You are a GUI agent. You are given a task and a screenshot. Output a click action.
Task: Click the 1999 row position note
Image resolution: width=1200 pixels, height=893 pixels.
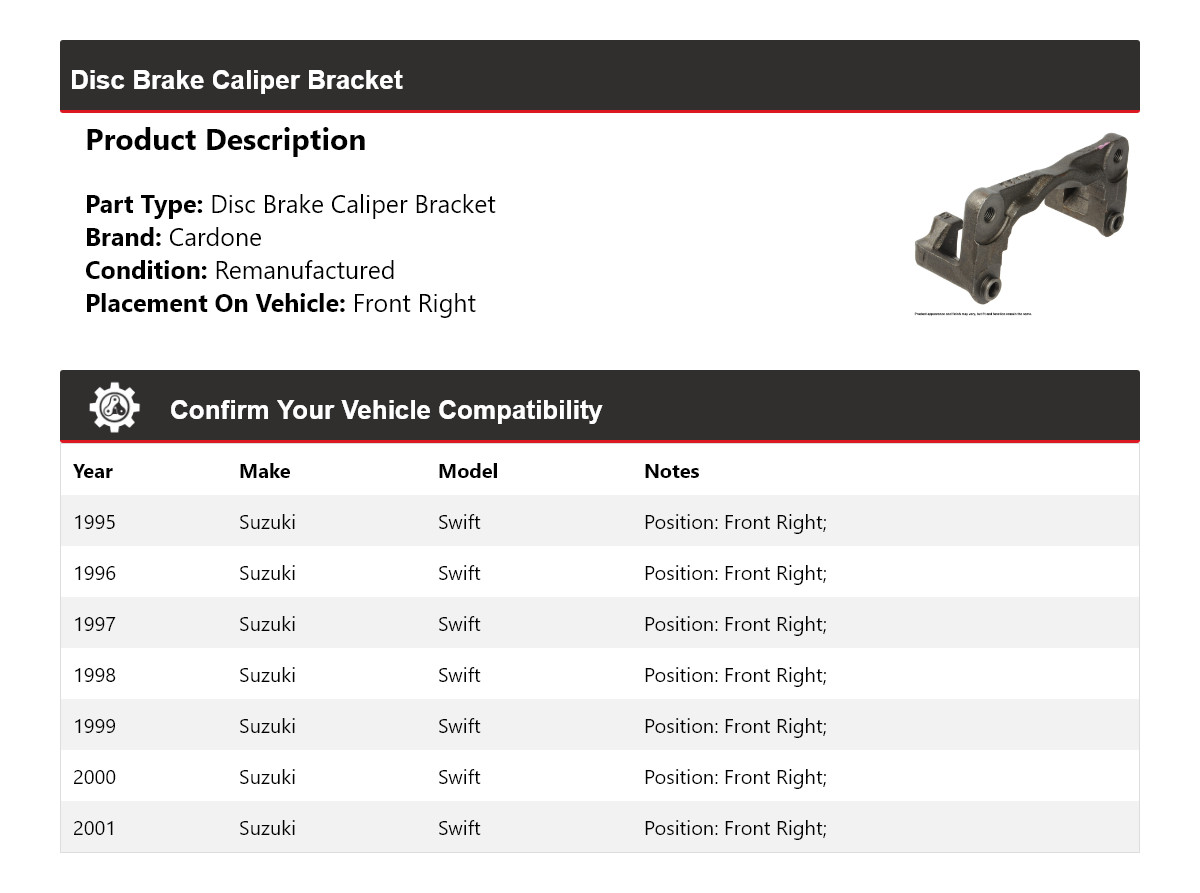(x=735, y=726)
